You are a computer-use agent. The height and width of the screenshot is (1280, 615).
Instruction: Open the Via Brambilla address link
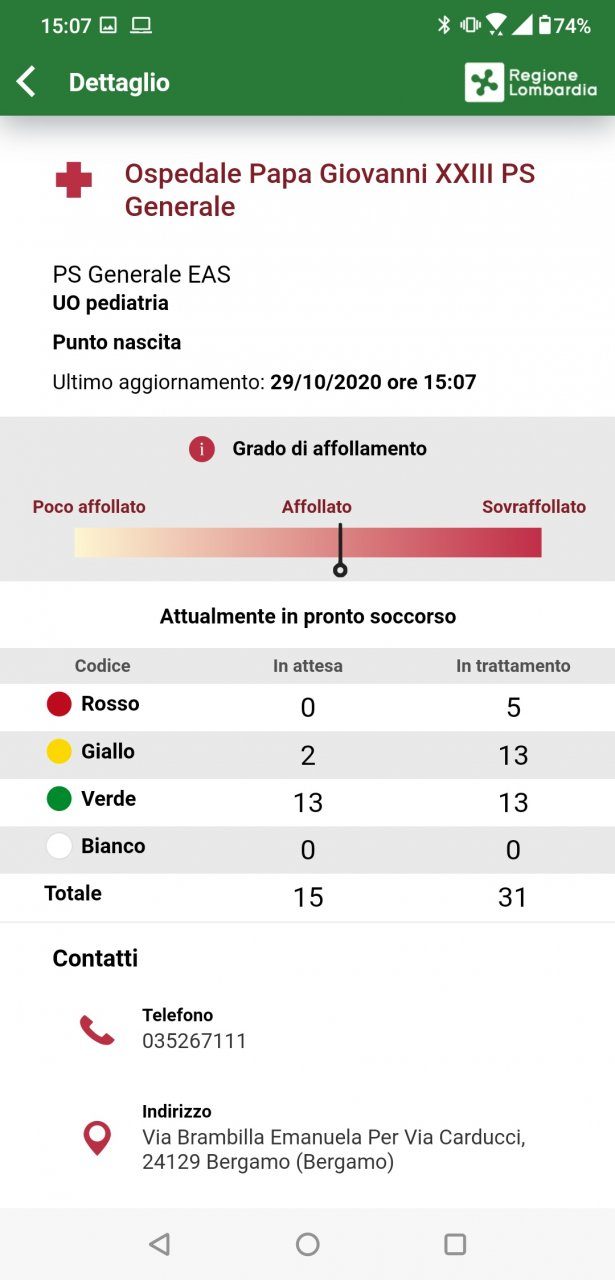(x=333, y=1150)
